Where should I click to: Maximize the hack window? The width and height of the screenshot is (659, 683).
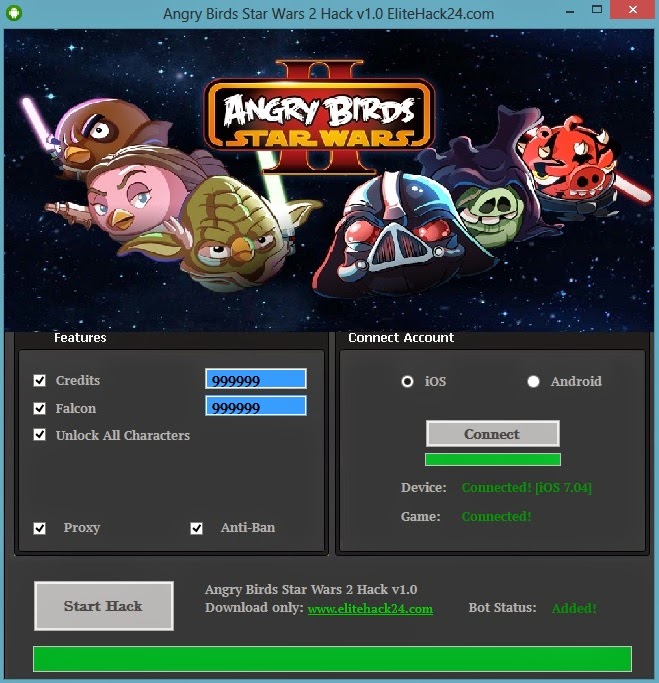pyautogui.click(x=597, y=10)
